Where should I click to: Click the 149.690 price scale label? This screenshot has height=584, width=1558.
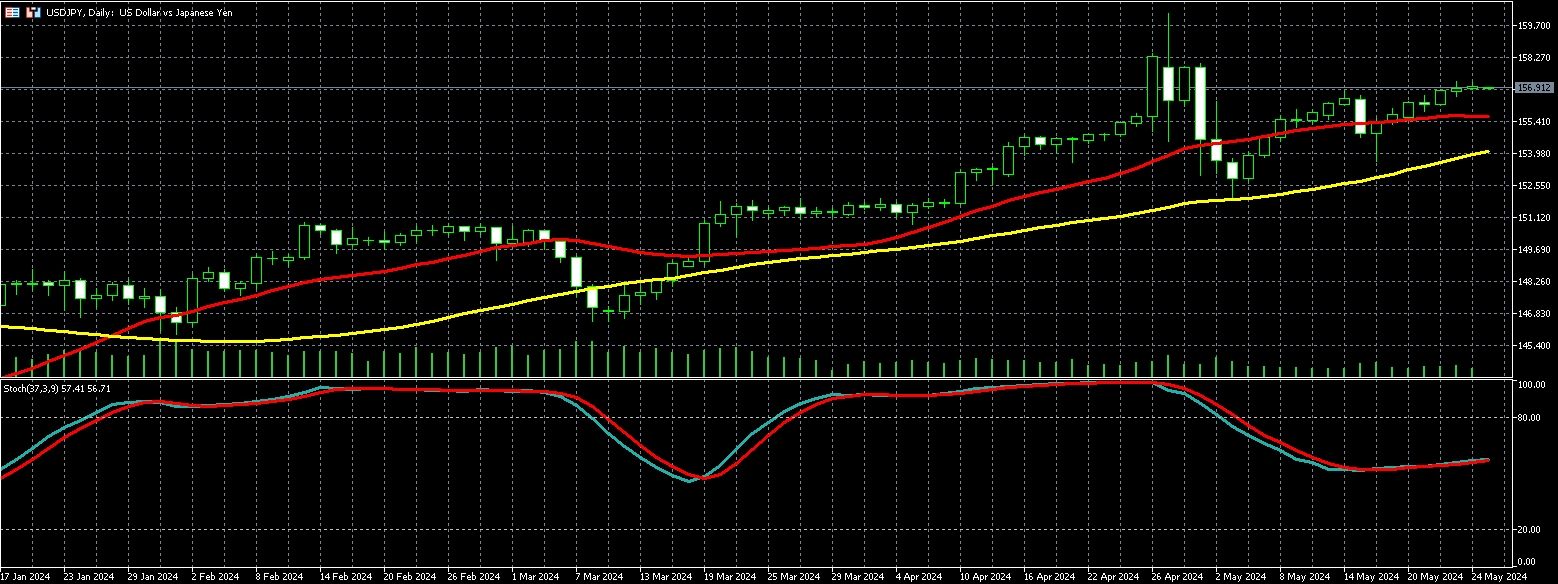coord(1534,249)
